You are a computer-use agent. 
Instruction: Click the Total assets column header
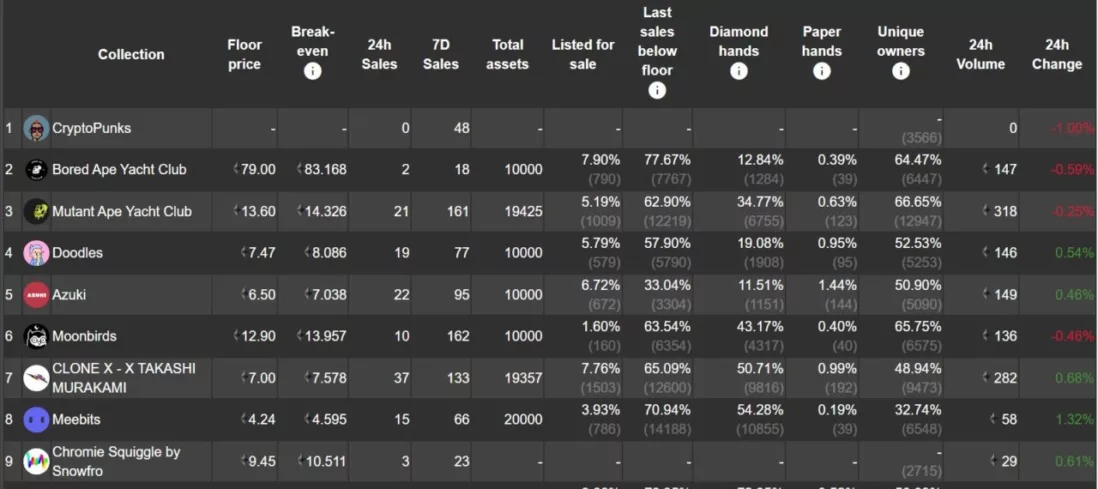508,55
